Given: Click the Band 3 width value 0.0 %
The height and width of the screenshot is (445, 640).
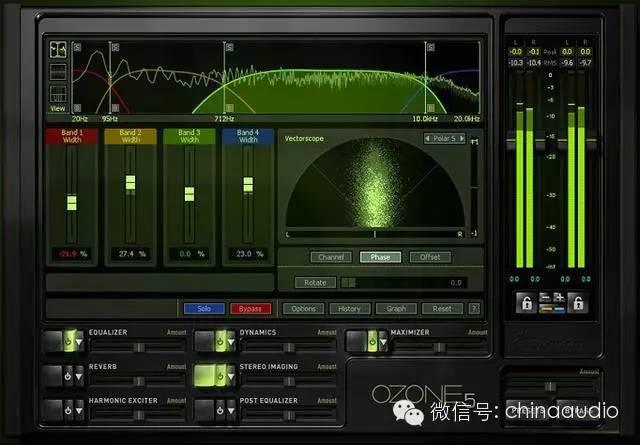Looking at the screenshot, I should point(191,254).
